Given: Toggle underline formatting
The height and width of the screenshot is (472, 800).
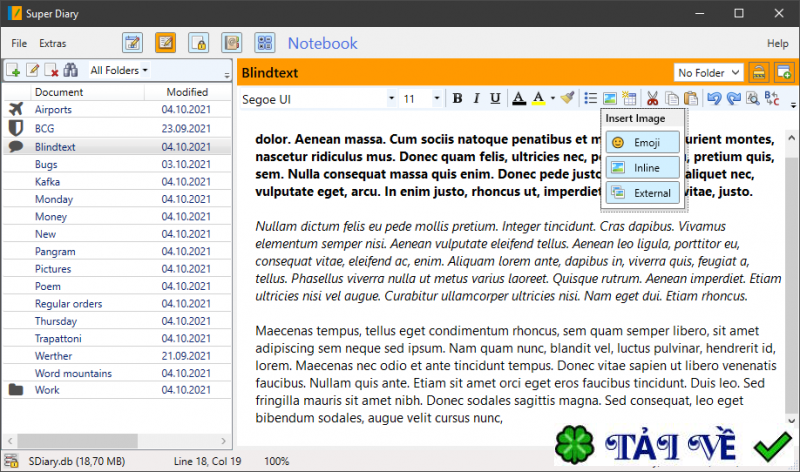Looking at the screenshot, I should [495, 98].
